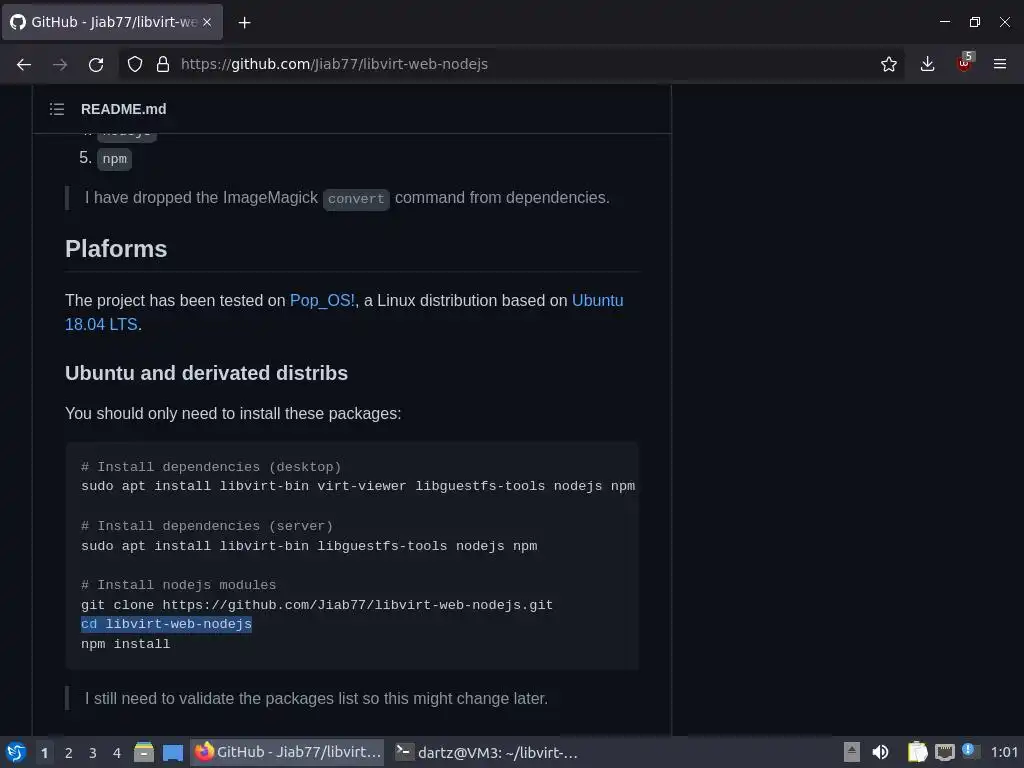Open the tracking protection shield icon

[135, 64]
